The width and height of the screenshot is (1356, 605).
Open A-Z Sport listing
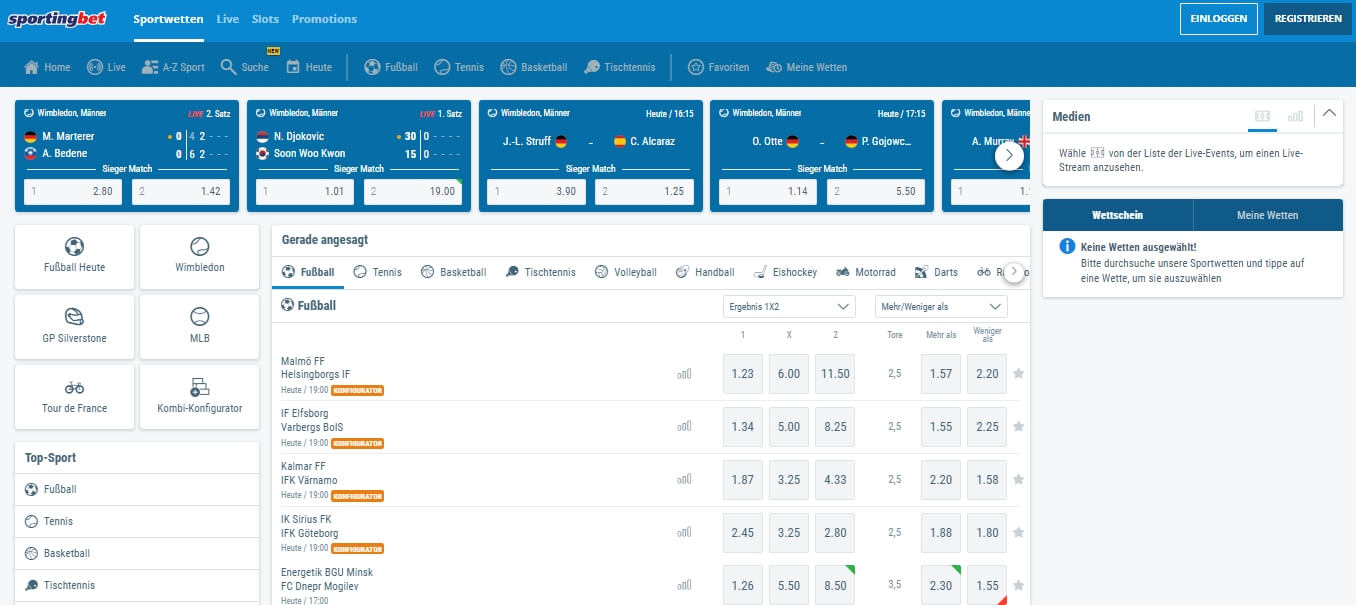tap(173, 67)
